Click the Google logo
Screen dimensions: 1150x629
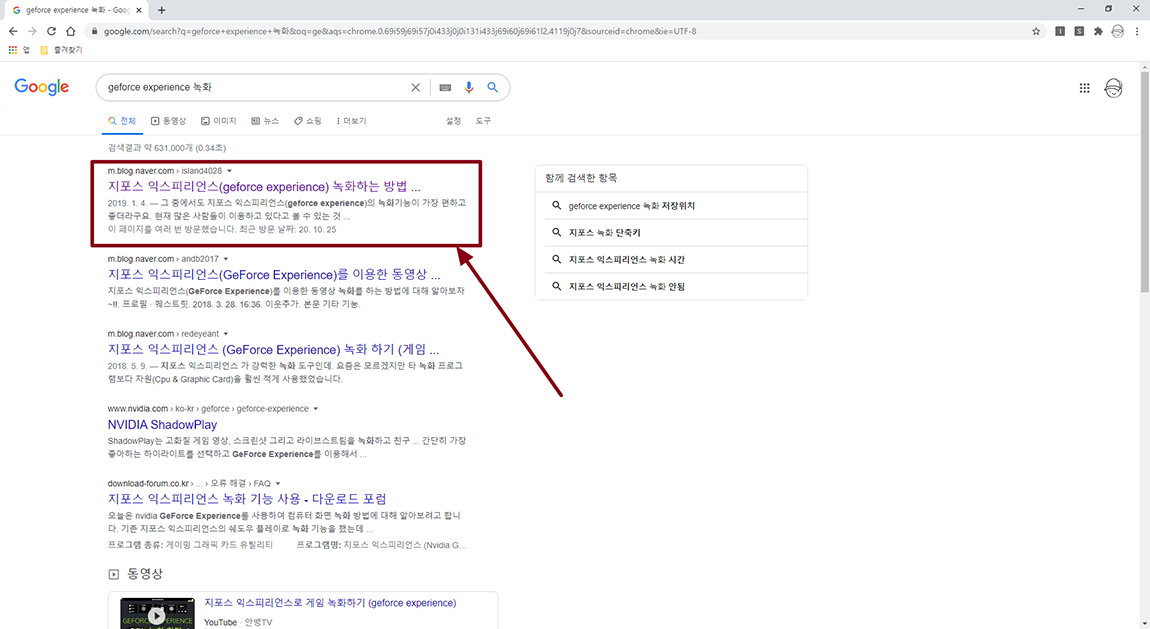[42, 87]
